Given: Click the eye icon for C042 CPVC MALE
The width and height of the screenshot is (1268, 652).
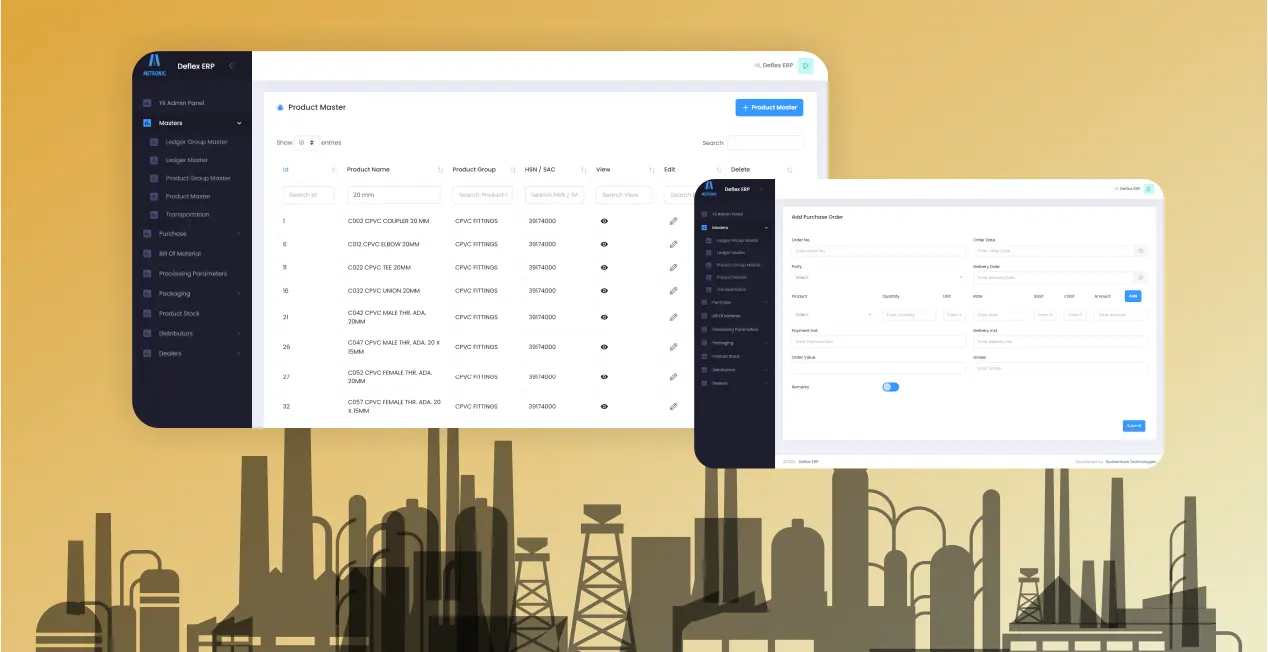Looking at the screenshot, I should pos(604,317).
